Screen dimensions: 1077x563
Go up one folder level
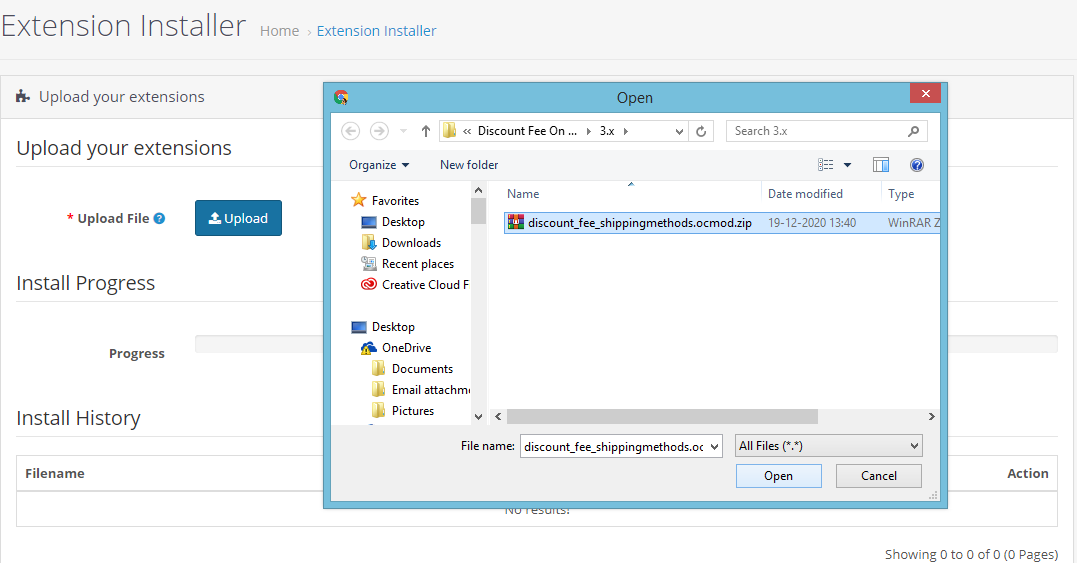pos(426,130)
